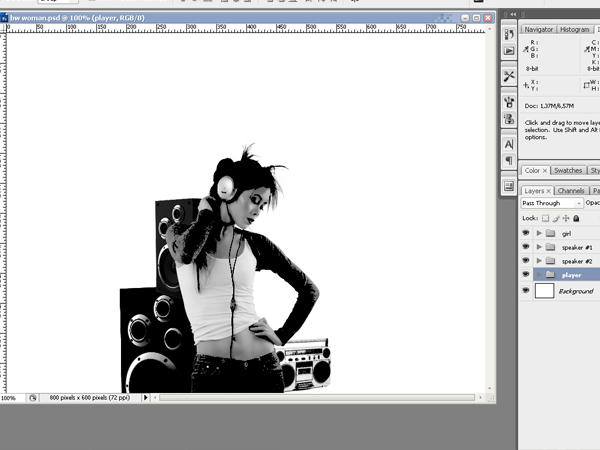Open the Brushes panel icon
The image size is (600, 450).
[x=509, y=103]
